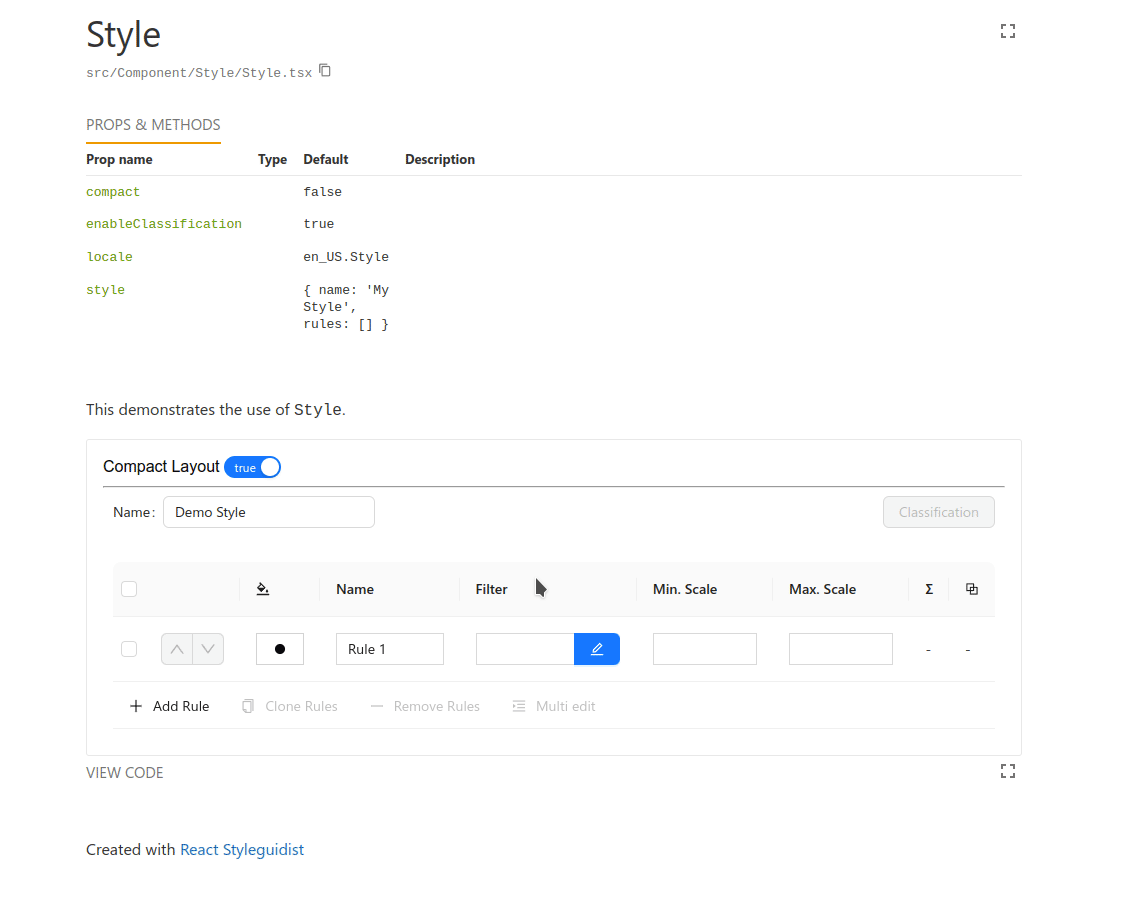Click the sigma amount column header
1139x919 pixels.
[928, 589]
